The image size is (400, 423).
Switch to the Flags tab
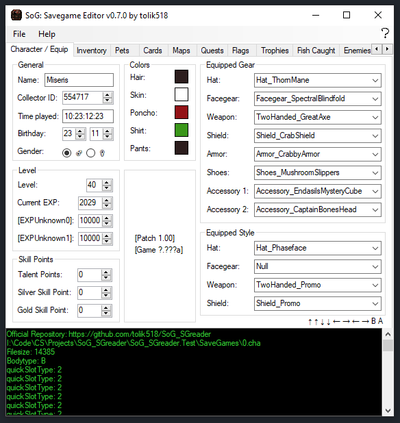241,51
